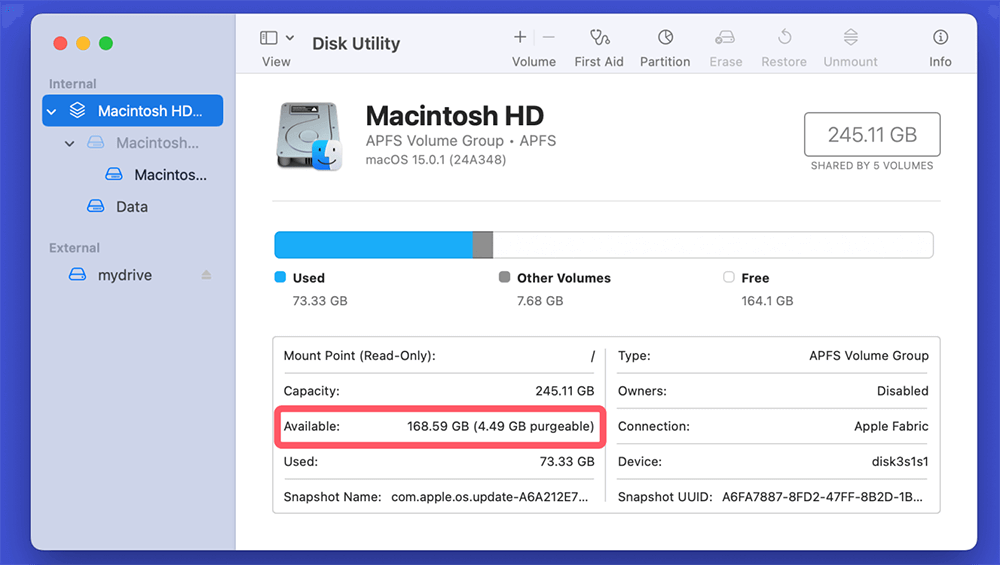The height and width of the screenshot is (565, 1000).
Task: Click the Used row value in details table
Action: (567, 462)
